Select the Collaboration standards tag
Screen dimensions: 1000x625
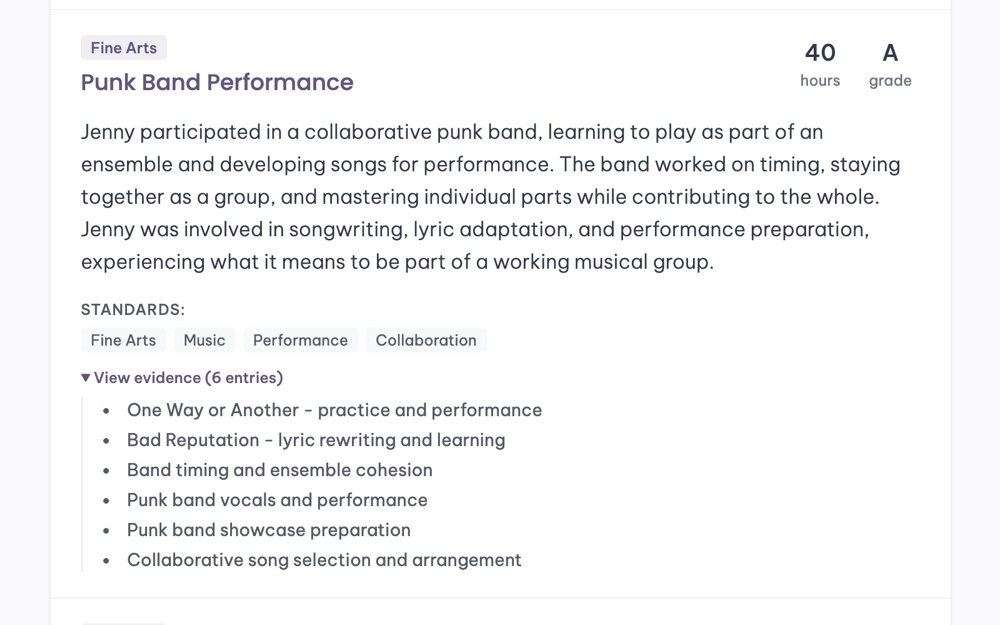[426, 340]
